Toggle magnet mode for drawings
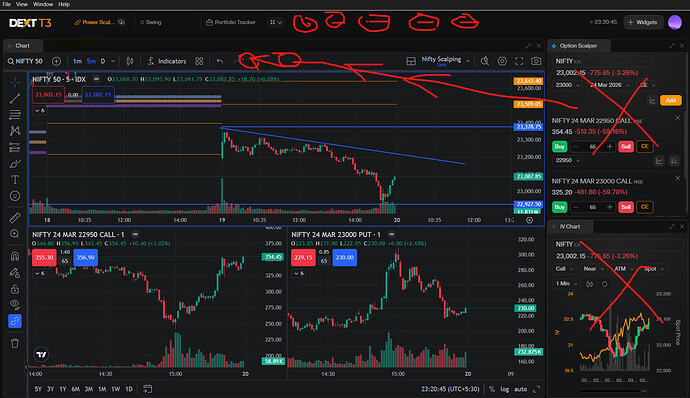 pyautogui.click(x=15, y=256)
